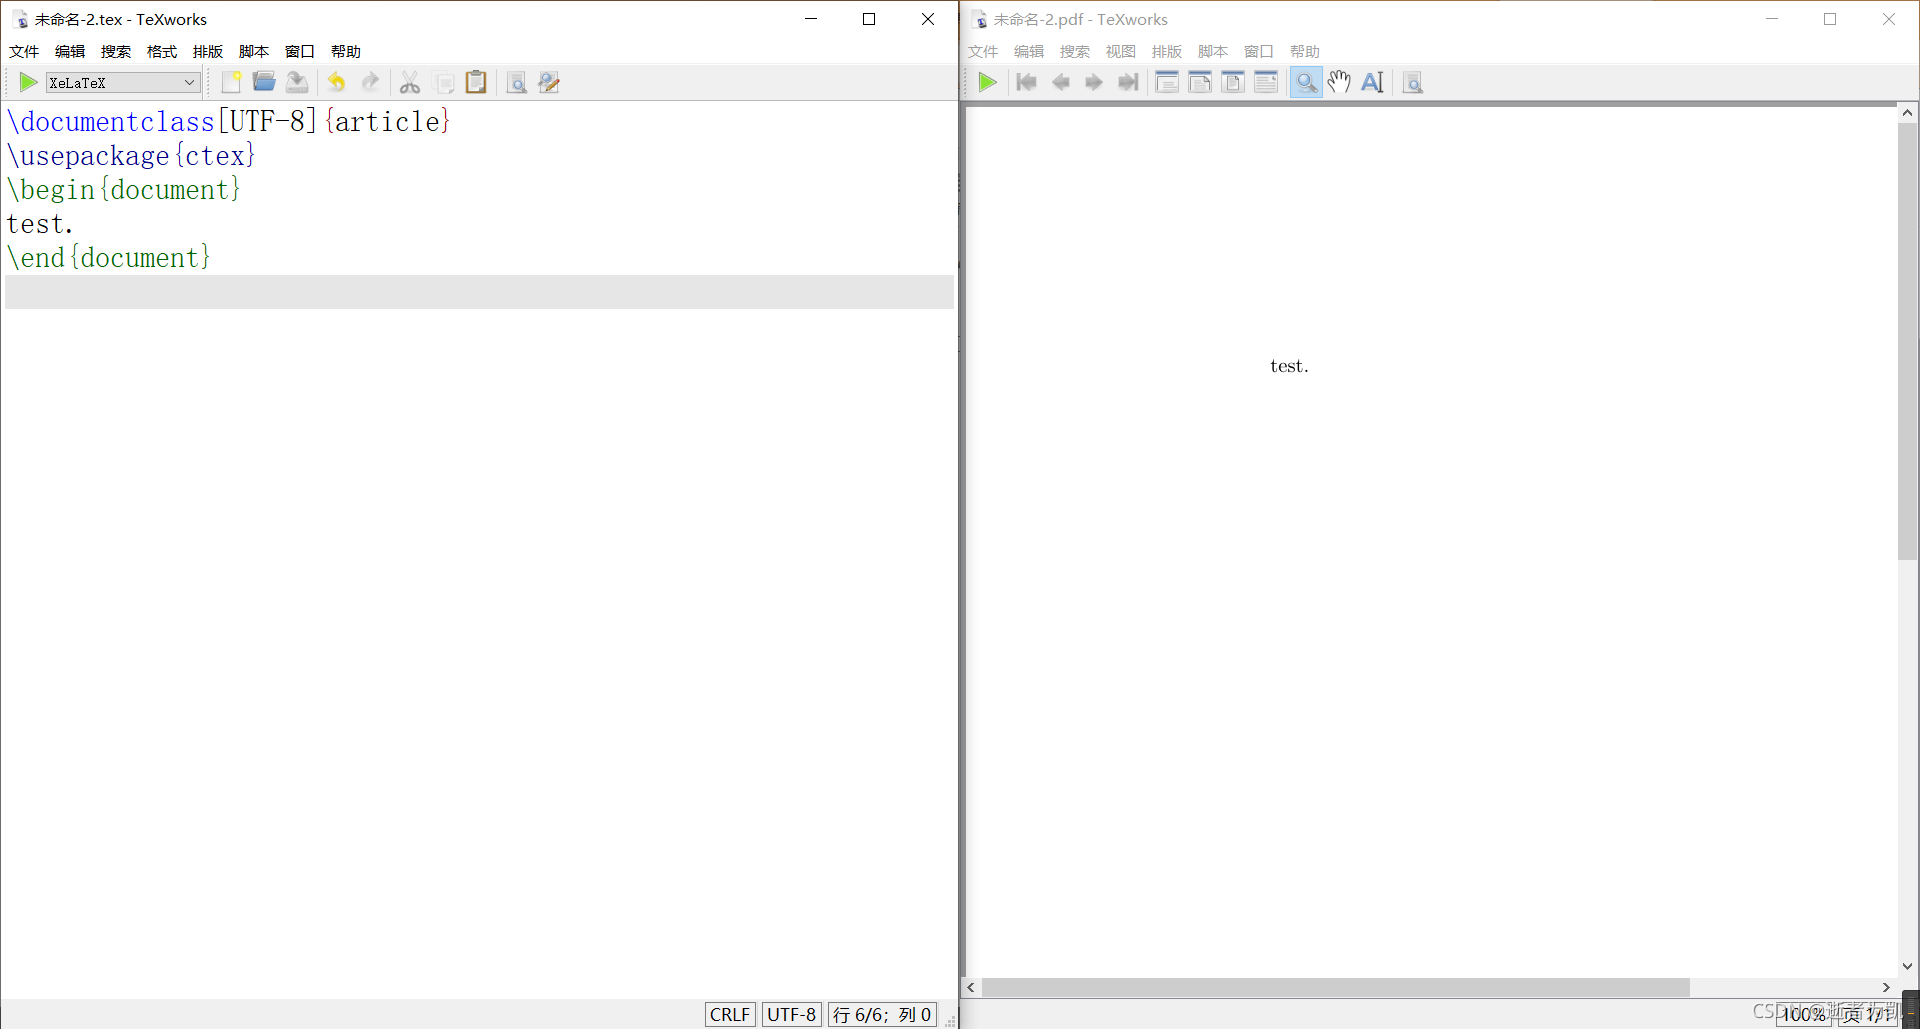Go to previous PDF page
Viewport: 1920px width, 1029px height.
[1061, 82]
